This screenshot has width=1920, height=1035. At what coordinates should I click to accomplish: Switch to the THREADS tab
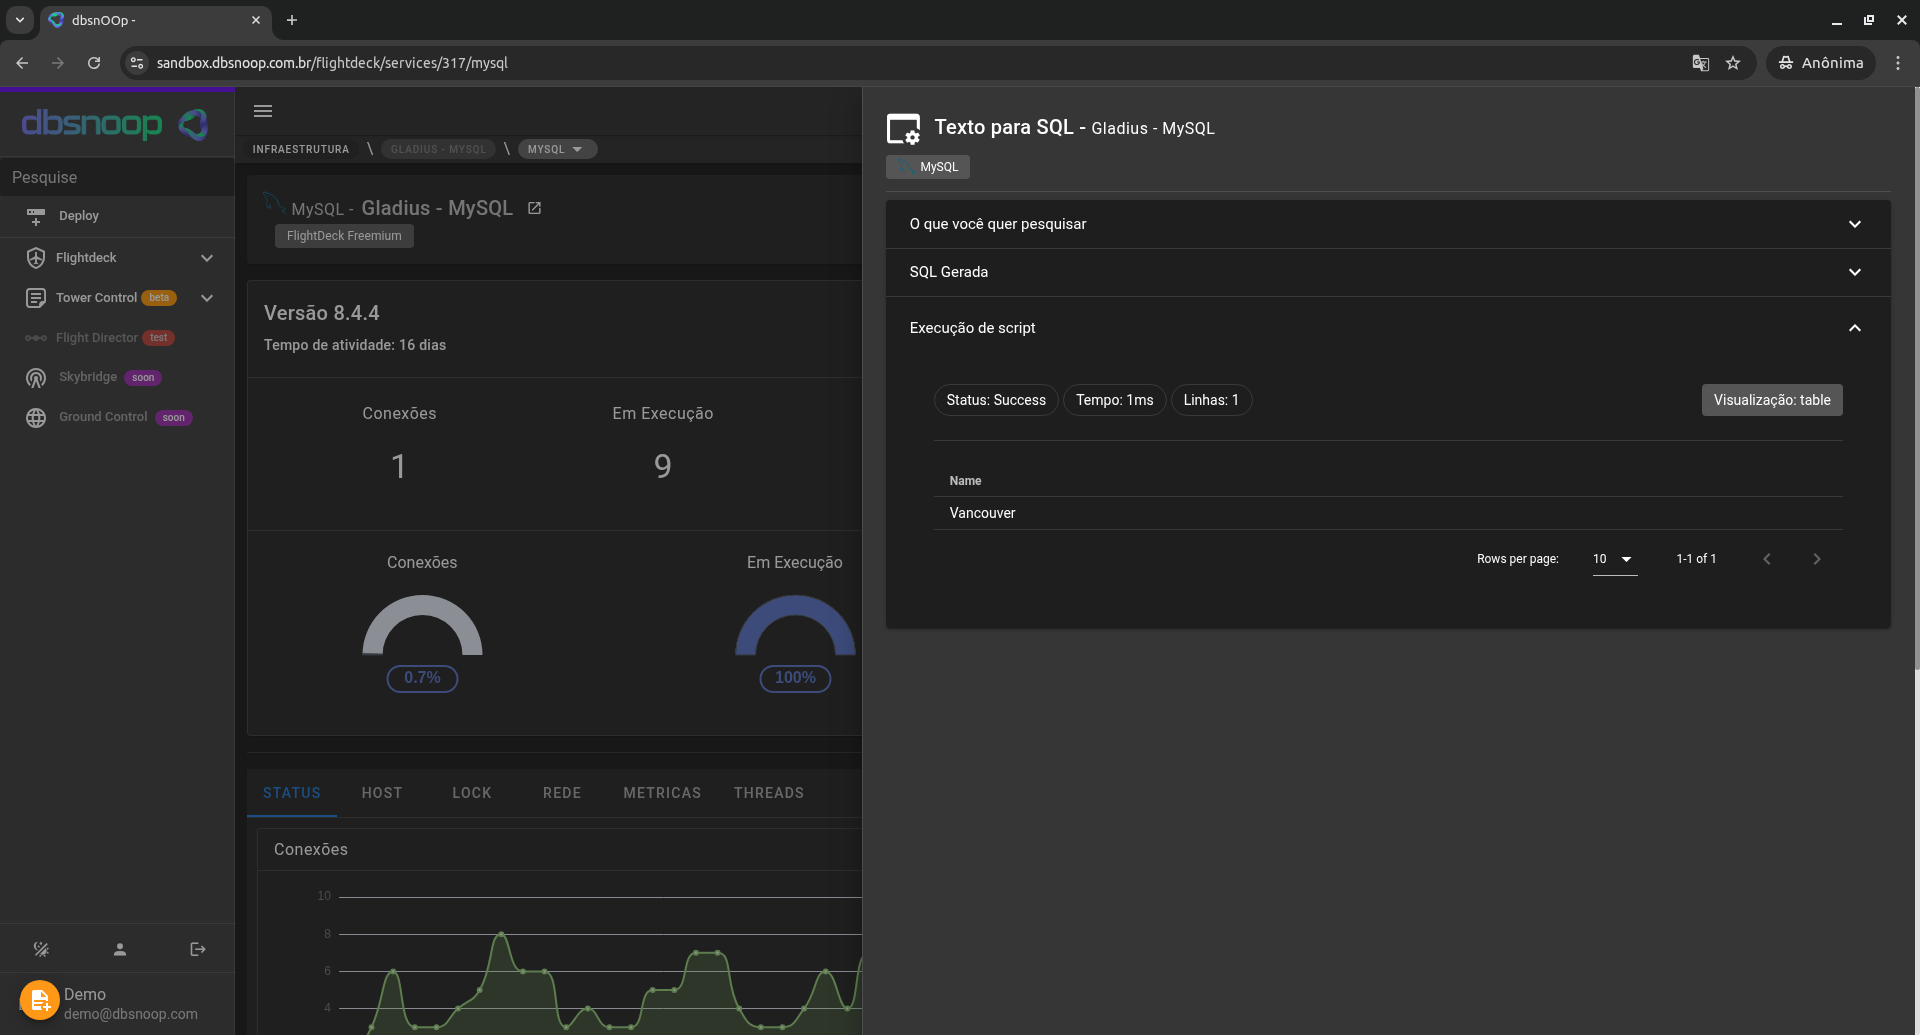point(769,793)
